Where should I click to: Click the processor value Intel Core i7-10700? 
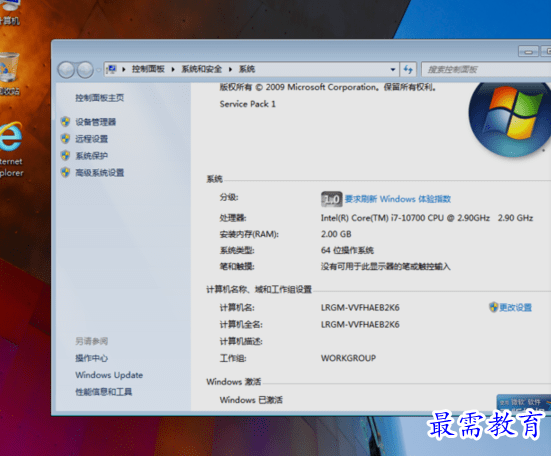click(x=427, y=218)
